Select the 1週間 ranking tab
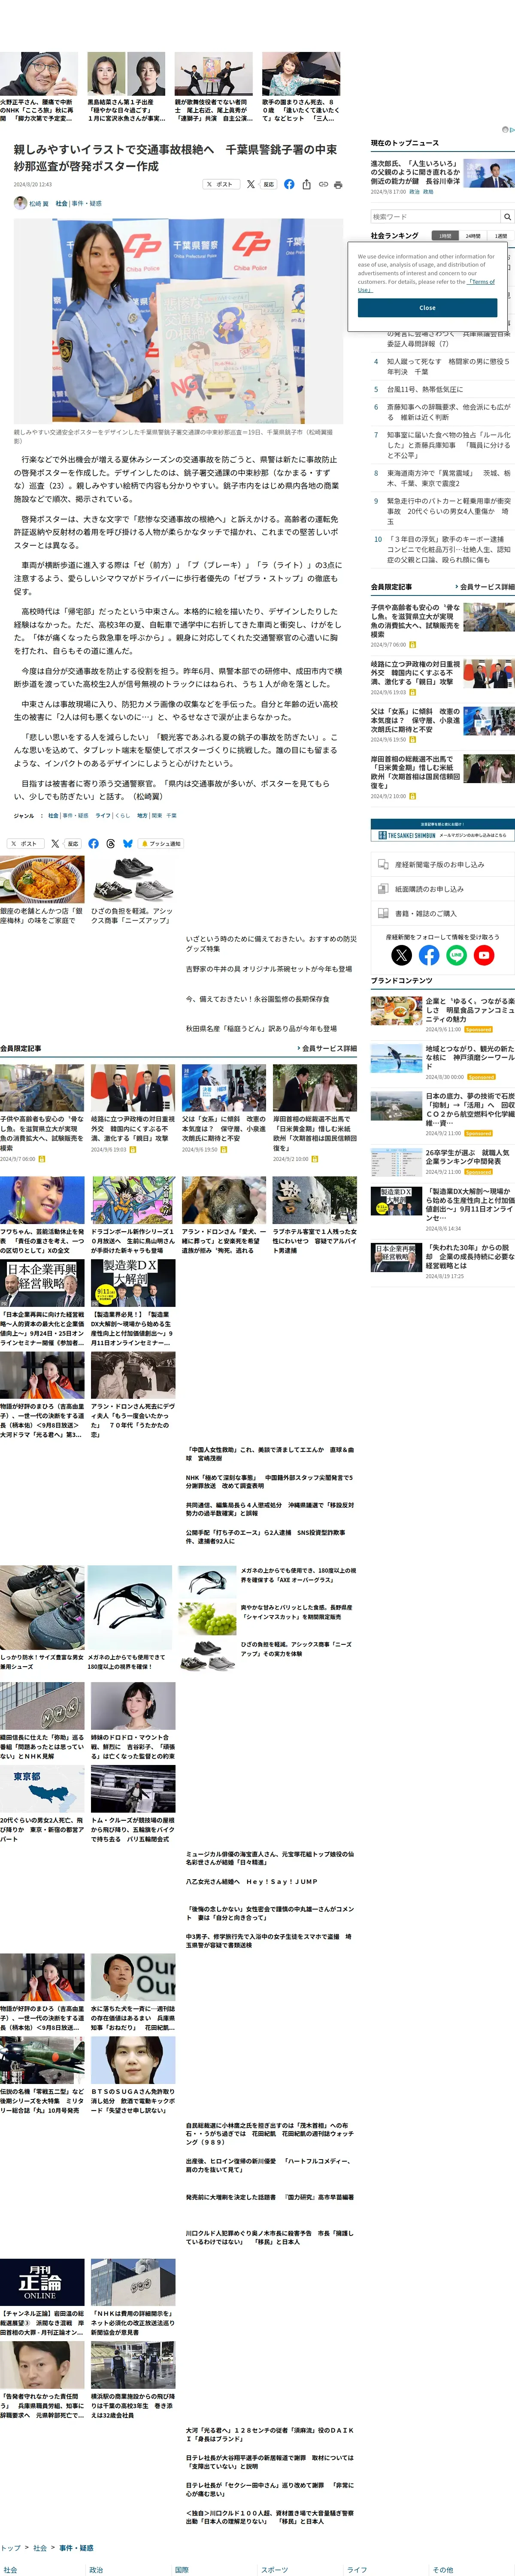 click(x=501, y=236)
